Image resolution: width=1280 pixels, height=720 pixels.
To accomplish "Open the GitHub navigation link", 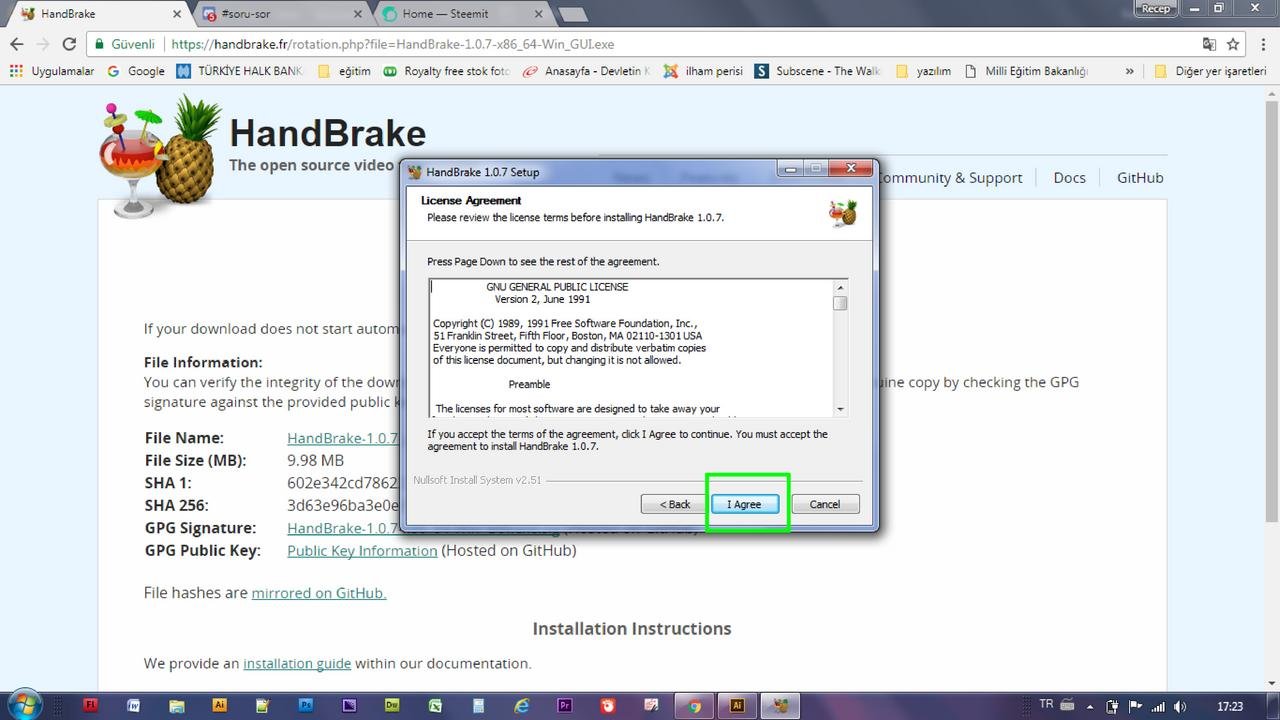I will coord(1140,177).
